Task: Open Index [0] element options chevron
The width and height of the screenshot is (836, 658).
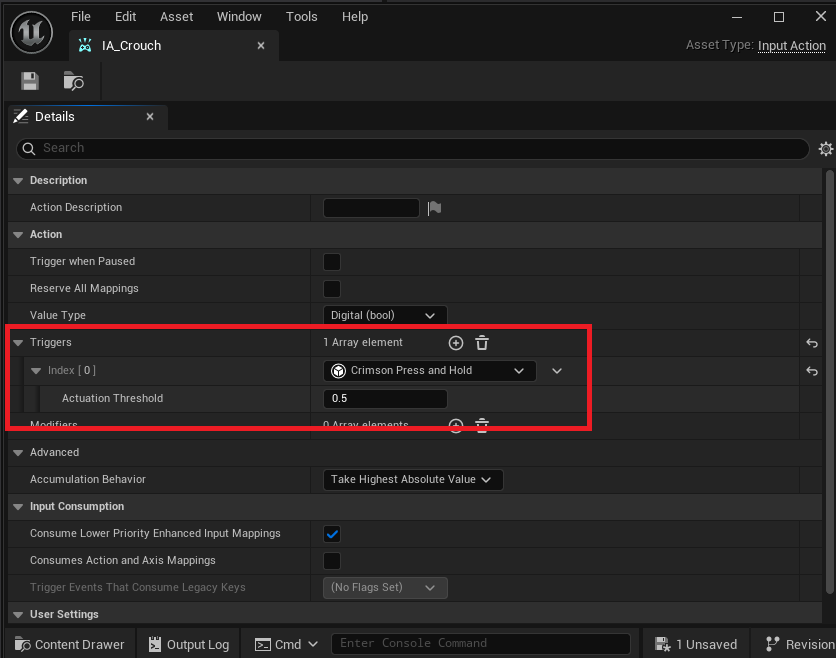Action: pos(557,371)
